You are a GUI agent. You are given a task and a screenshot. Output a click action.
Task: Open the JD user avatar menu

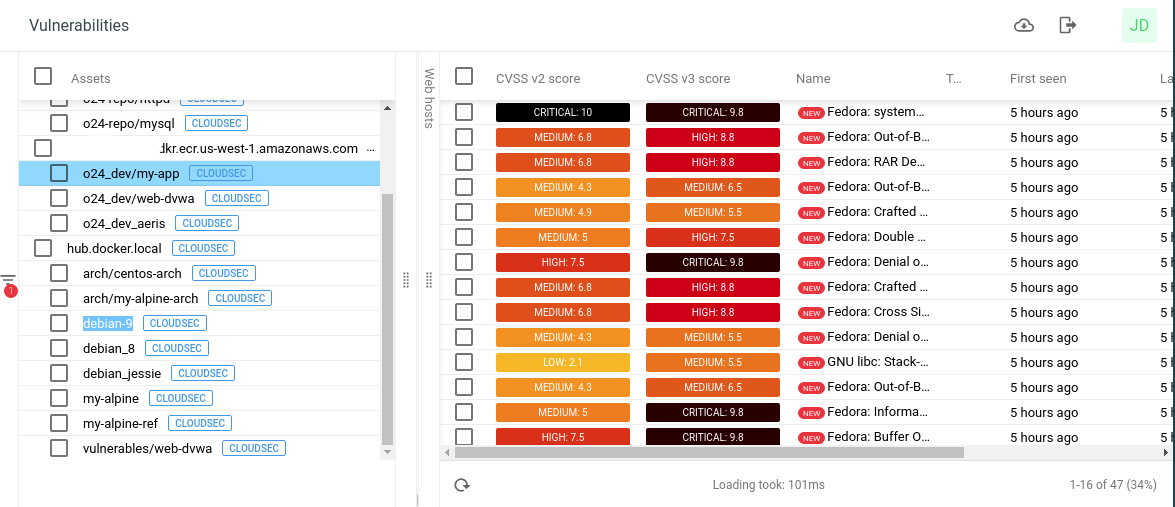[1139, 26]
